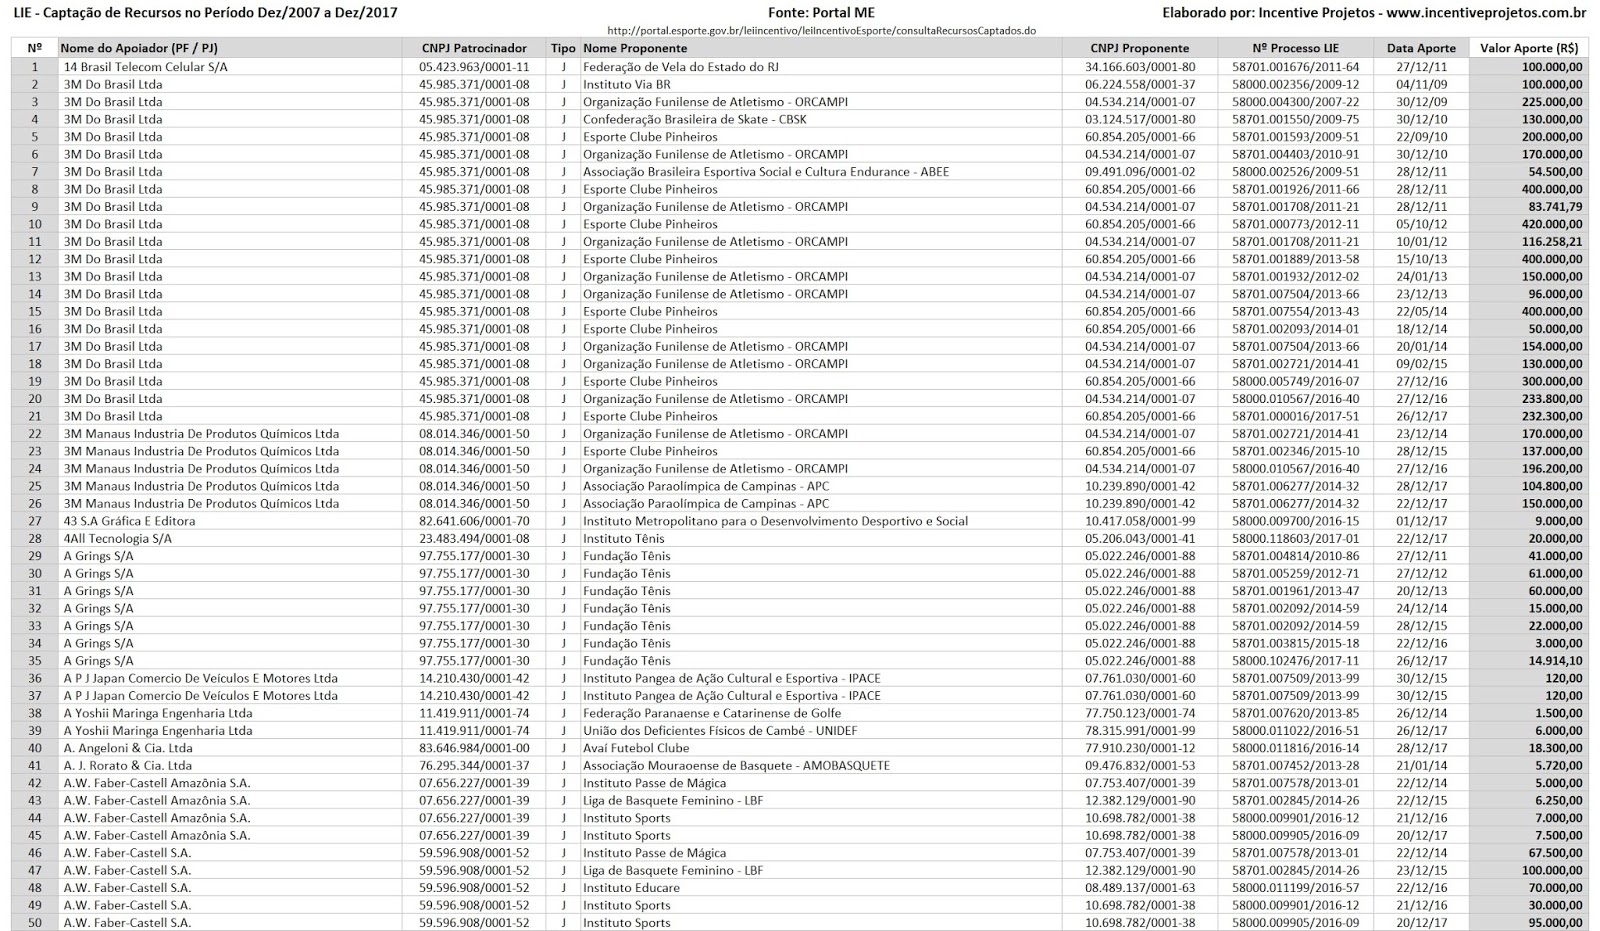
Task: Click row number 50
Action: [x=35, y=922]
